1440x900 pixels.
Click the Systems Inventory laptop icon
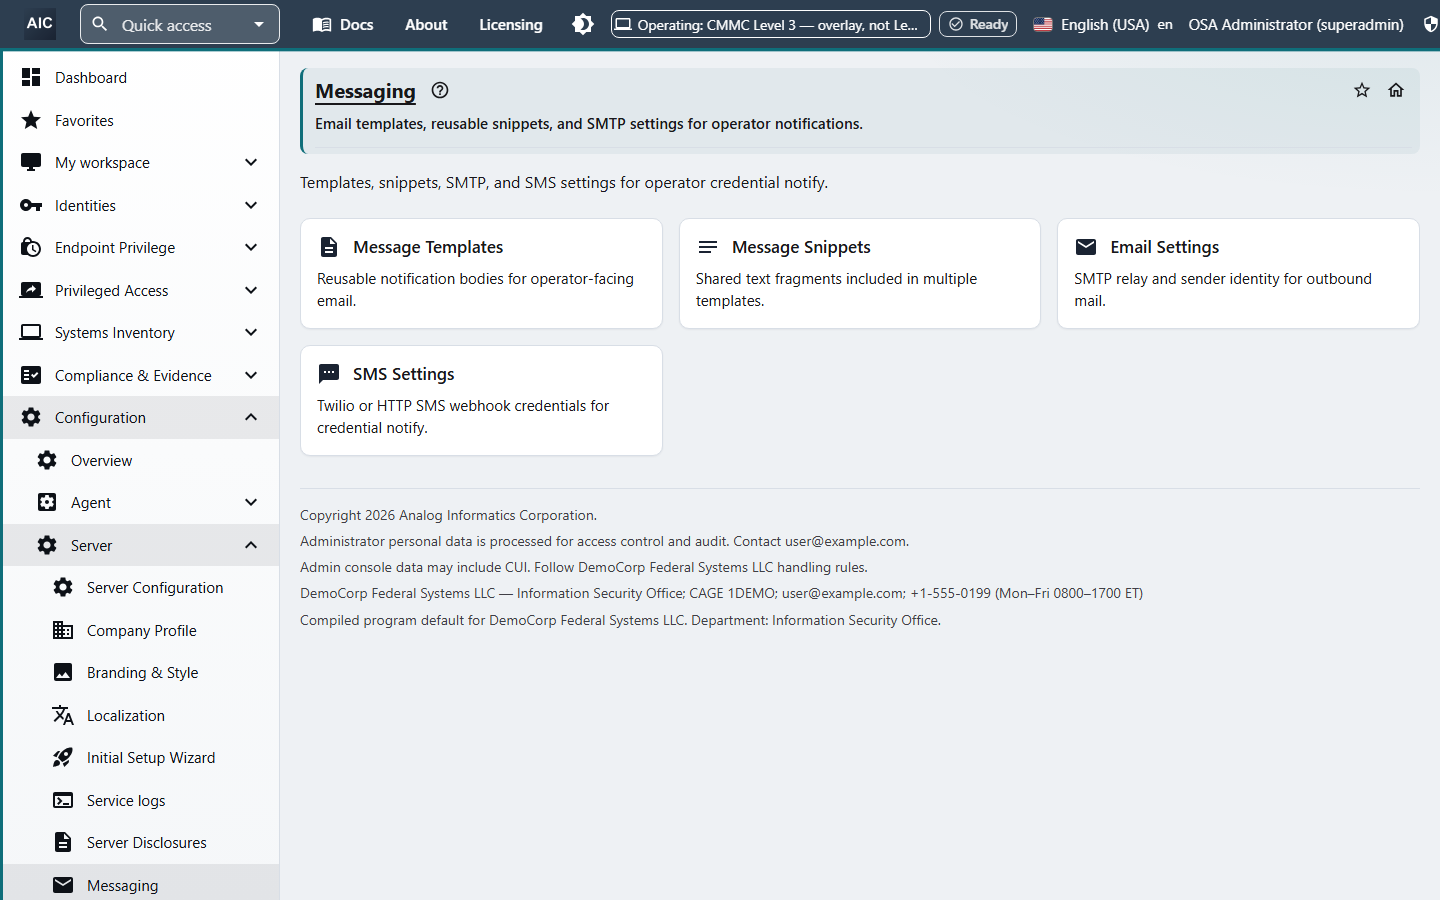click(31, 332)
